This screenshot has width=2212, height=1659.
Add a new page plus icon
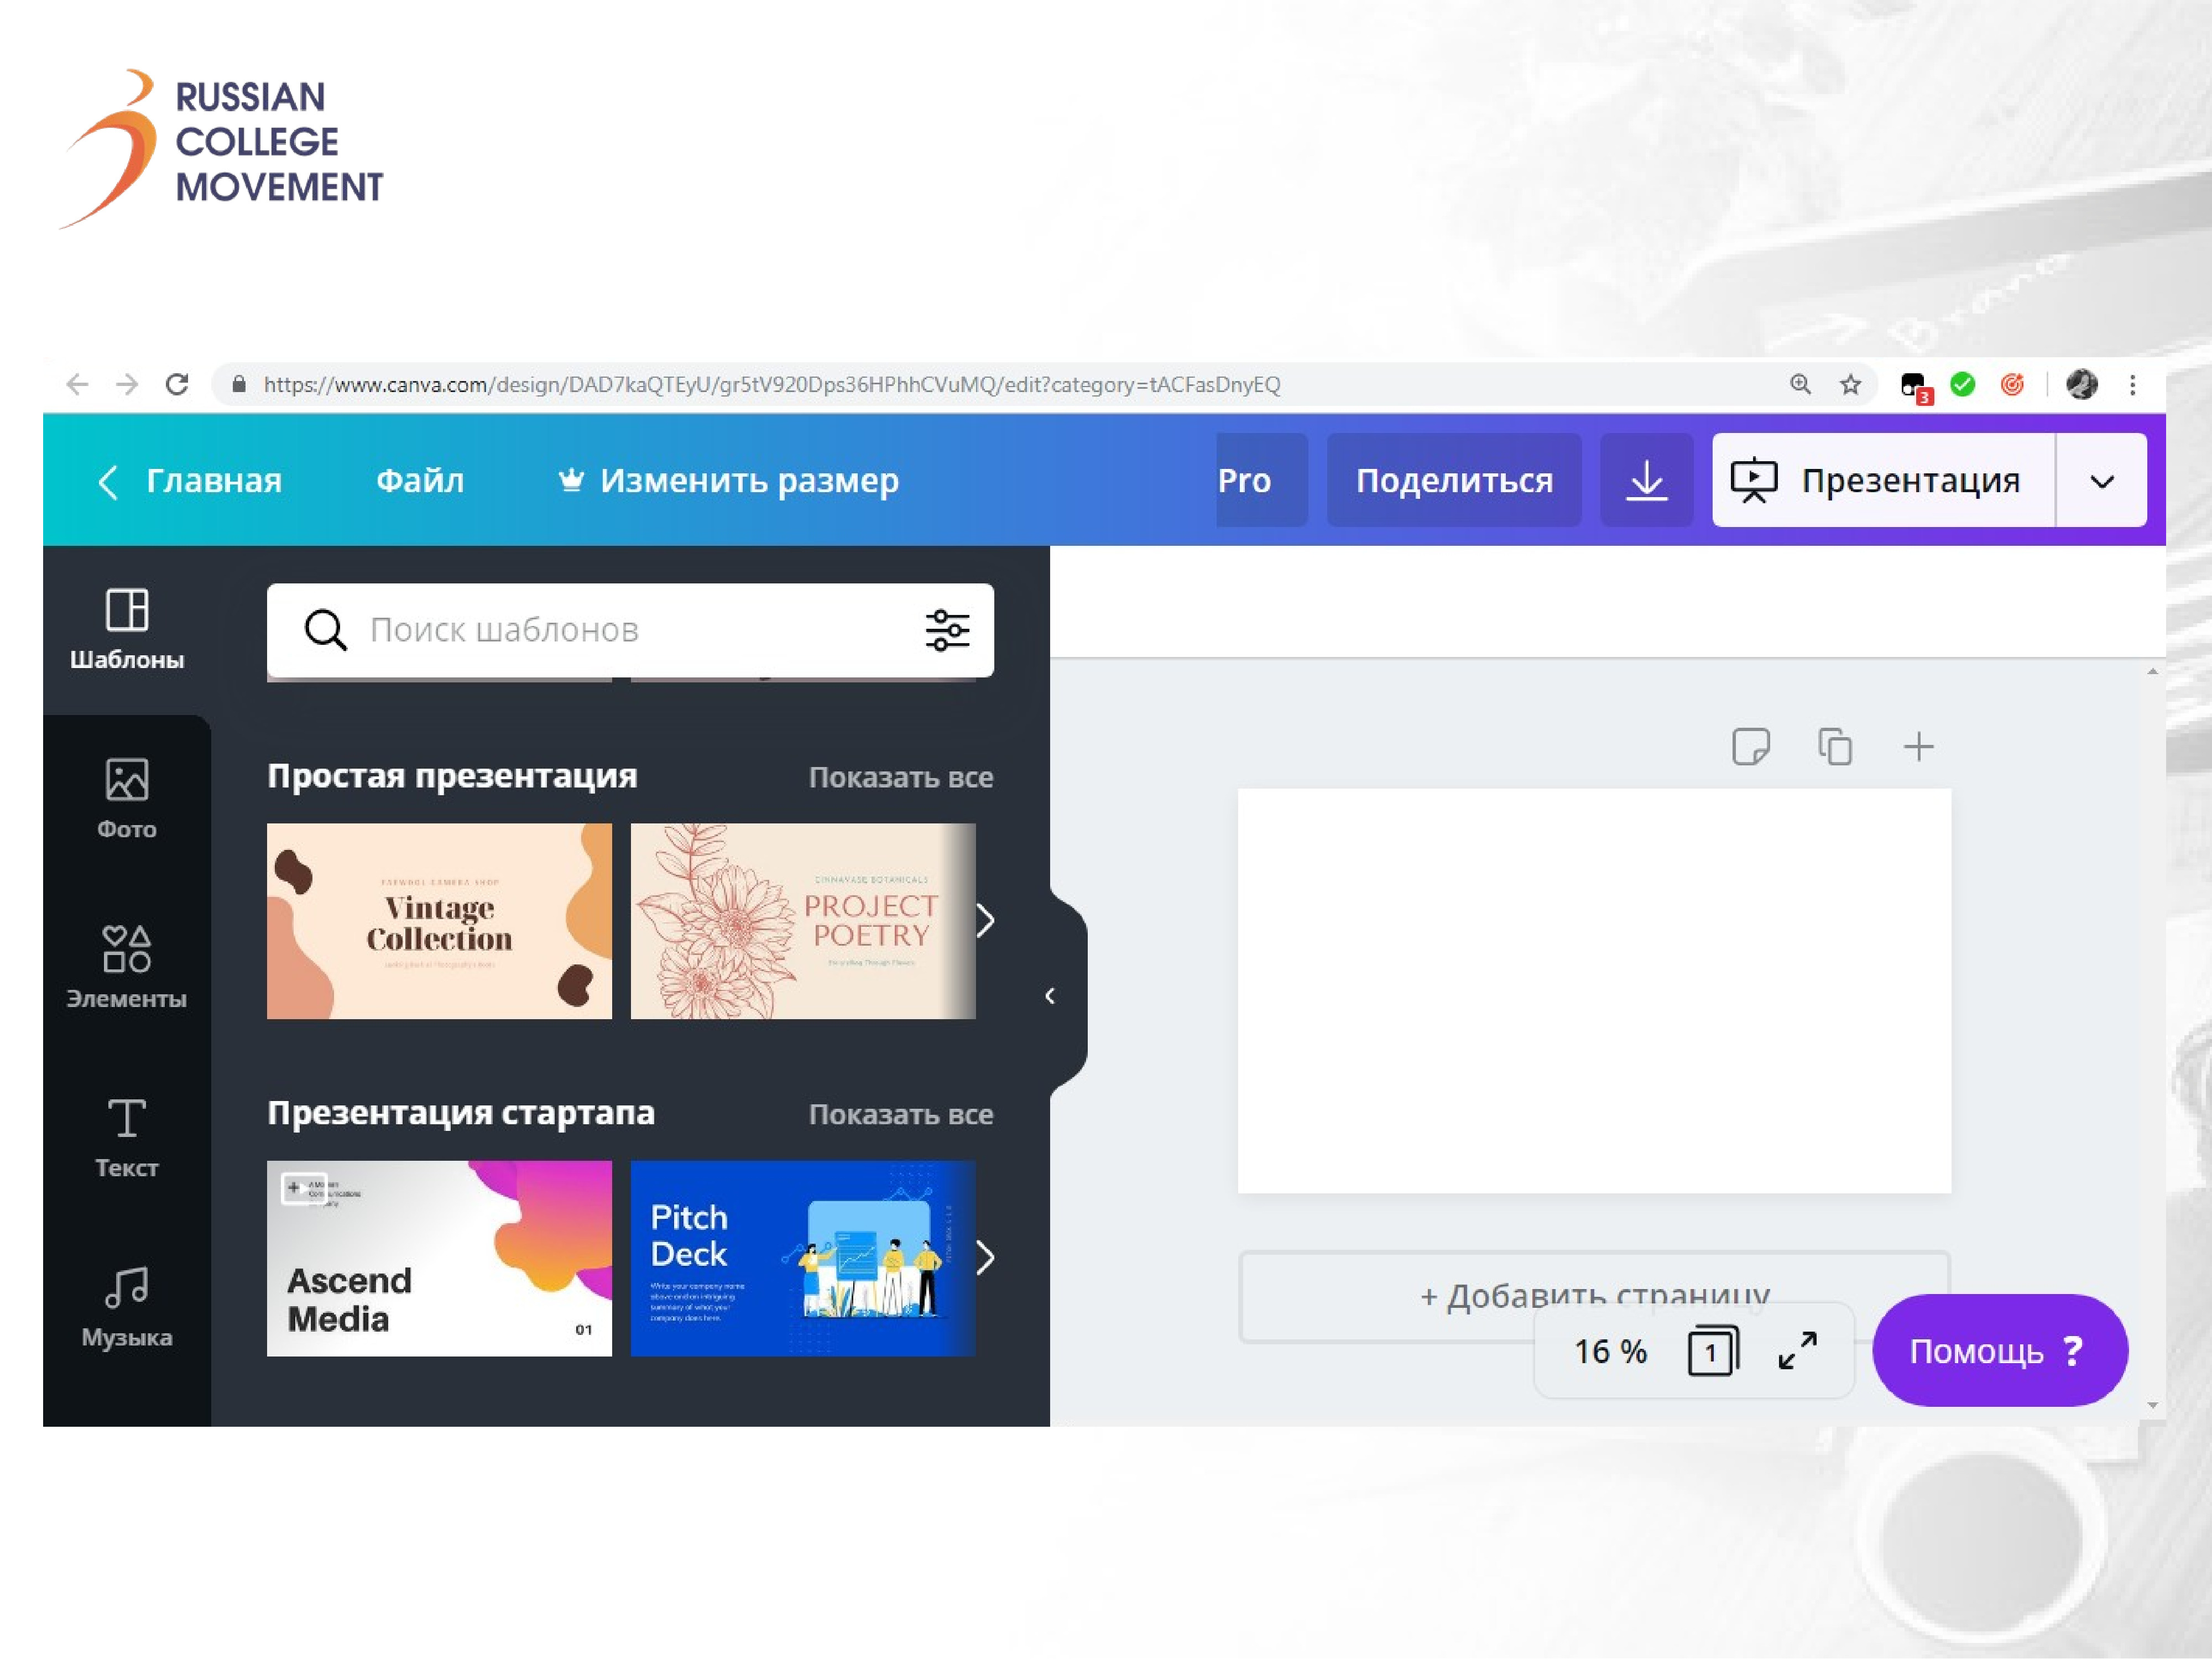coord(1918,746)
